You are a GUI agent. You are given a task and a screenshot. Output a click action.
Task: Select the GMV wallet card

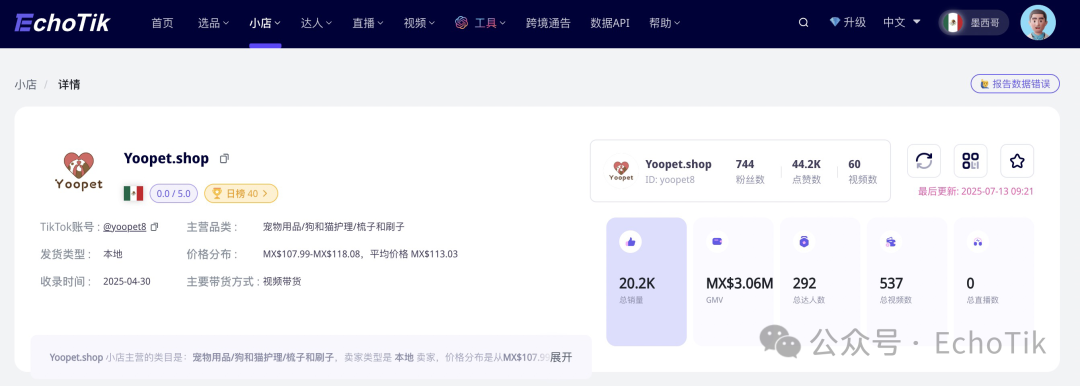point(734,281)
